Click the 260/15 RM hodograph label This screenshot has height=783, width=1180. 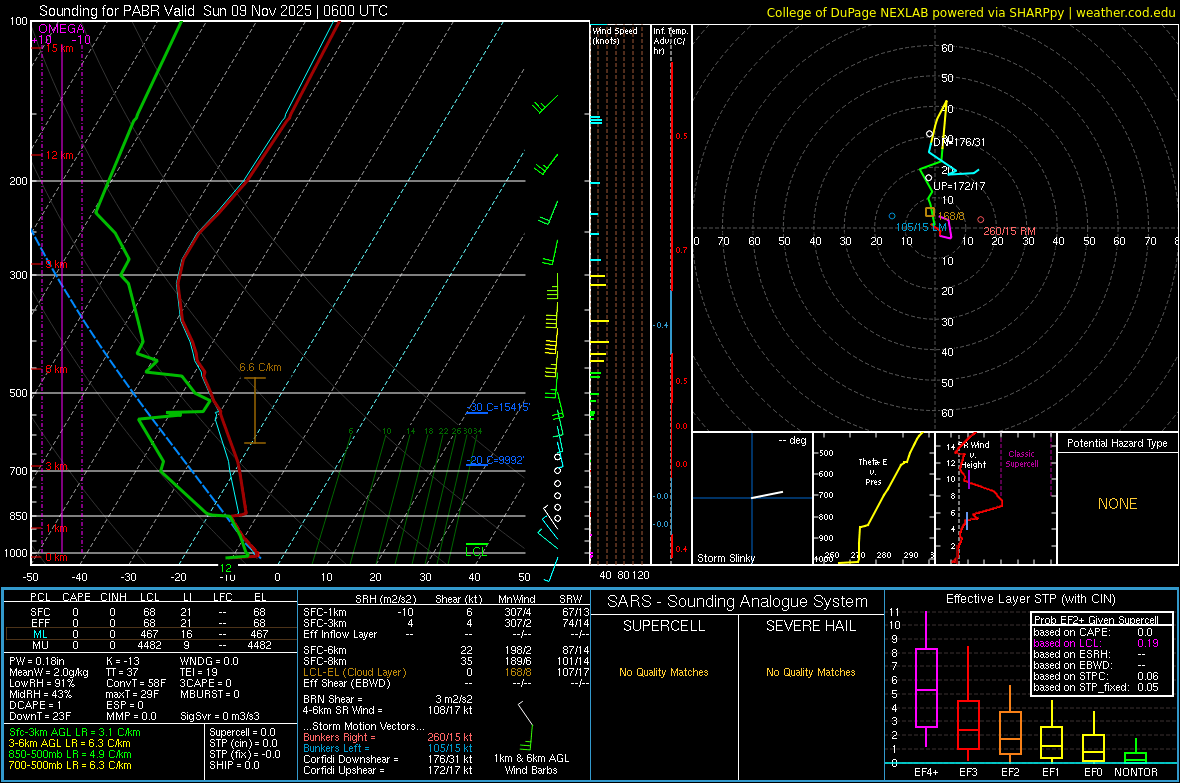click(1009, 231)
